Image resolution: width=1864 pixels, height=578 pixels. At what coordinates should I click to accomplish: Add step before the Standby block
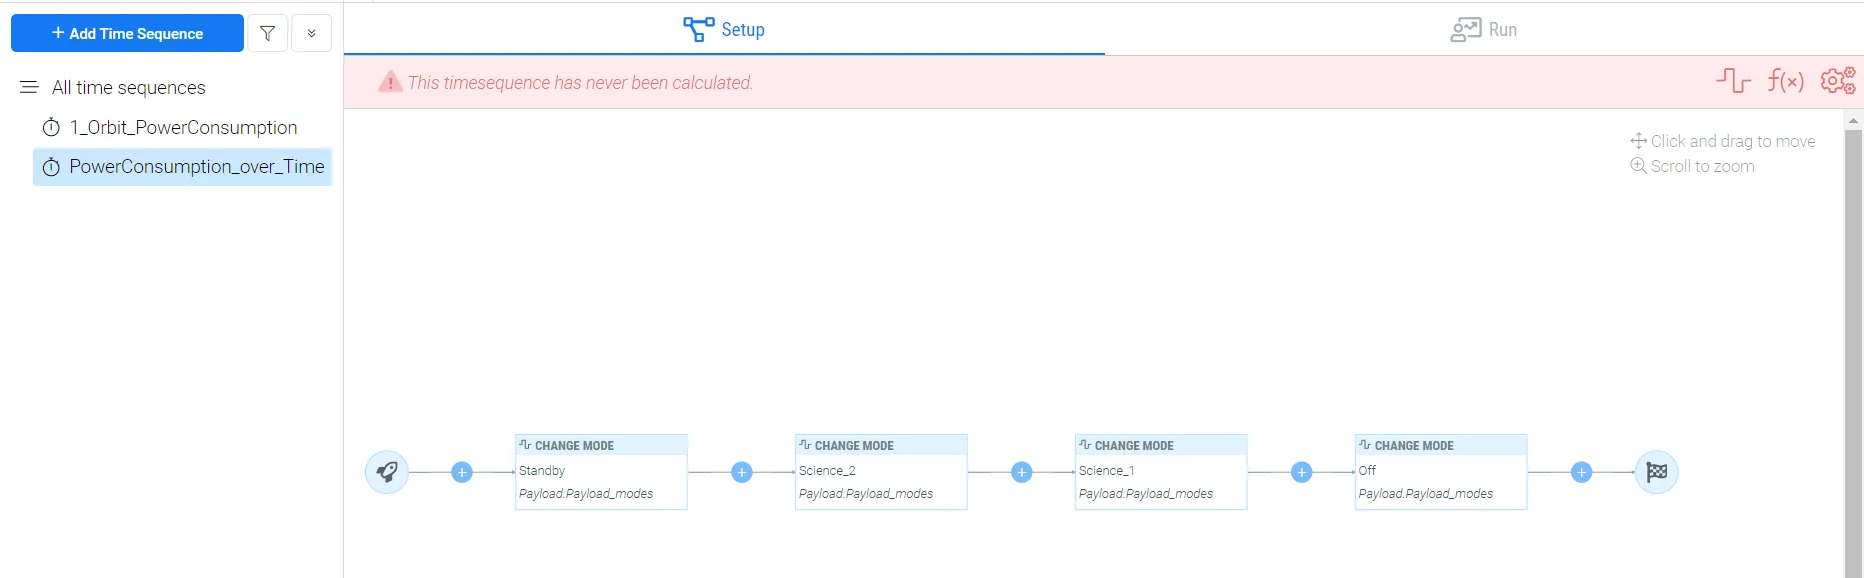click(462, 472)
